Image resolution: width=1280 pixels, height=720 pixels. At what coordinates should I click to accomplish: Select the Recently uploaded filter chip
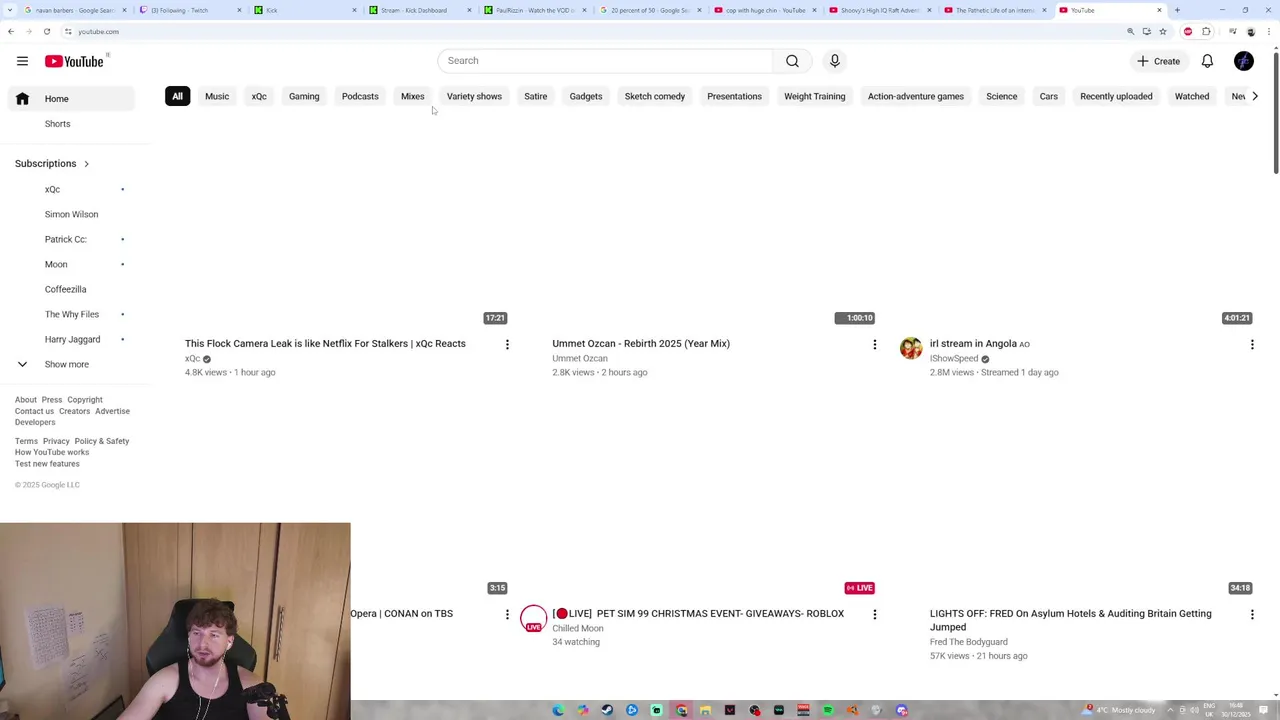(x=1116, y=97)
